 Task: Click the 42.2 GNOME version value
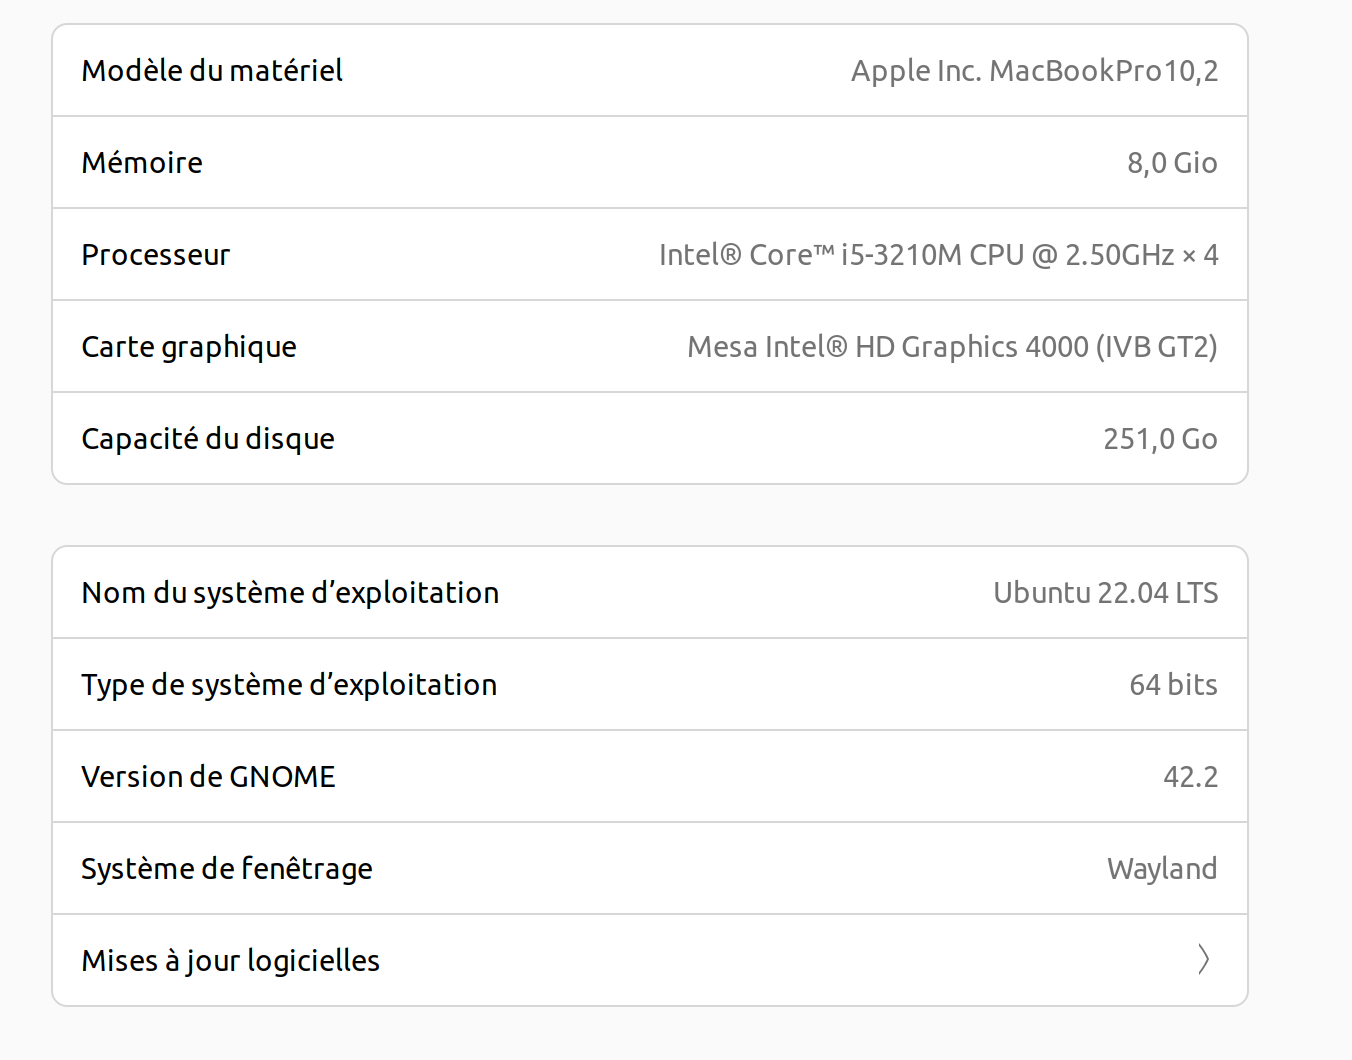1190,777
